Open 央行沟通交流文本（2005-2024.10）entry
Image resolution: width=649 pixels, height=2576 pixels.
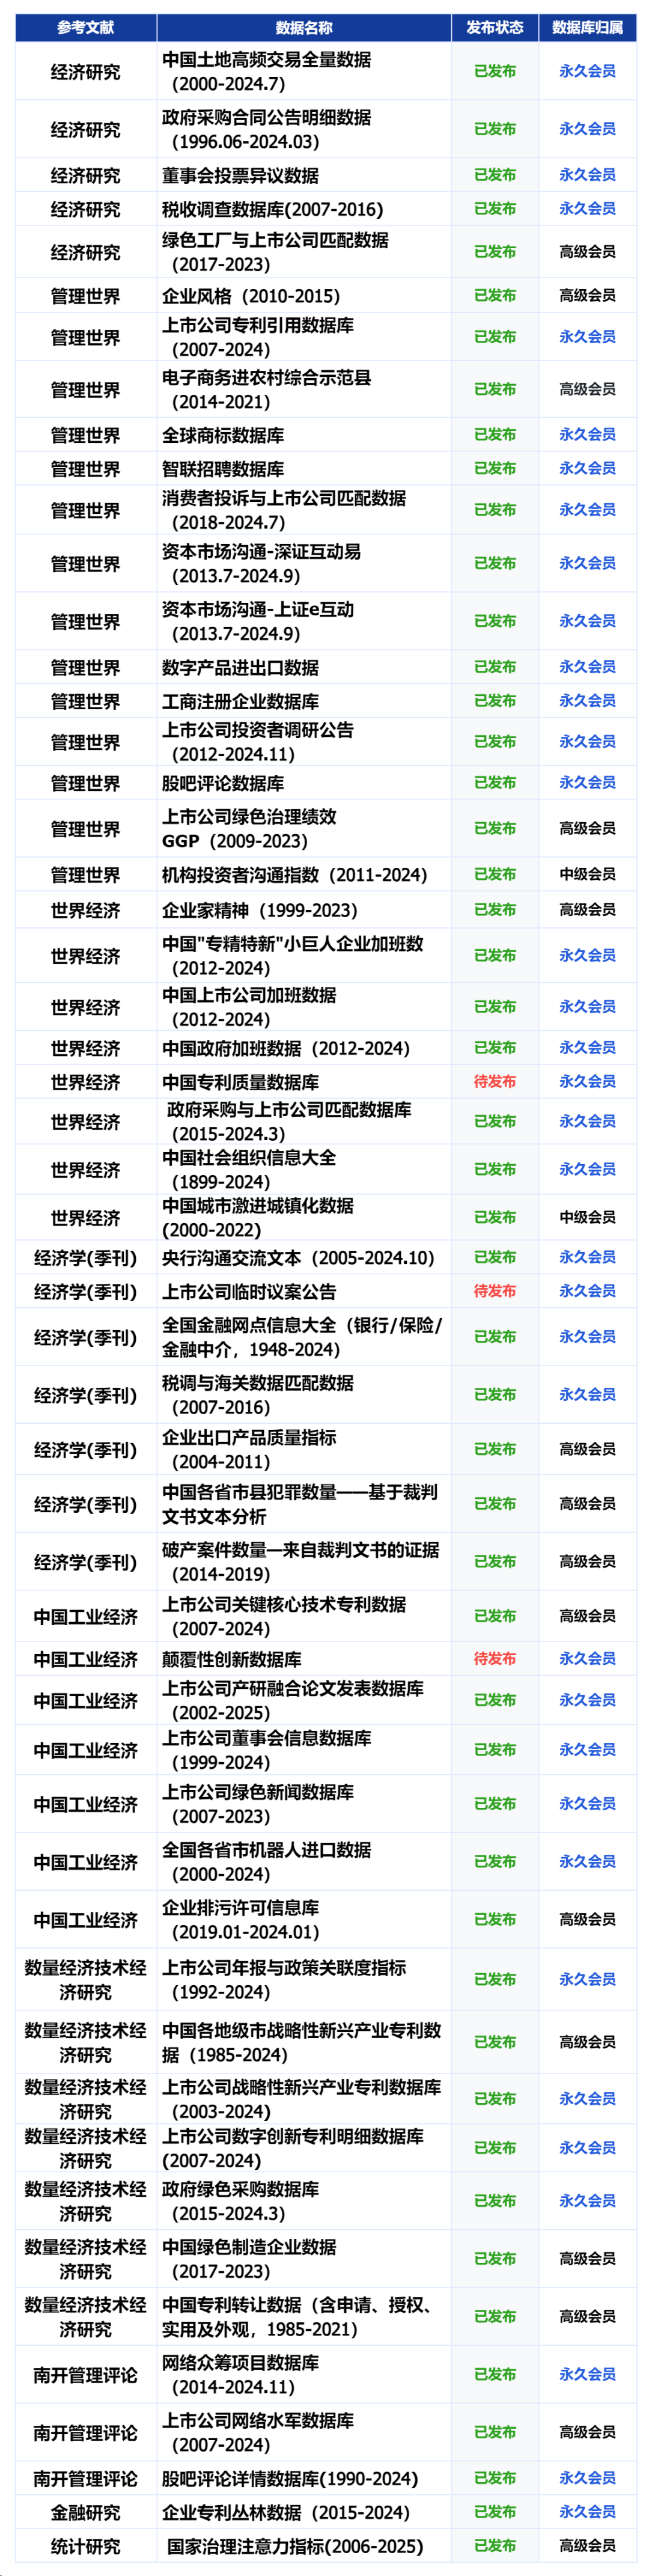(x=298, y=1258)
